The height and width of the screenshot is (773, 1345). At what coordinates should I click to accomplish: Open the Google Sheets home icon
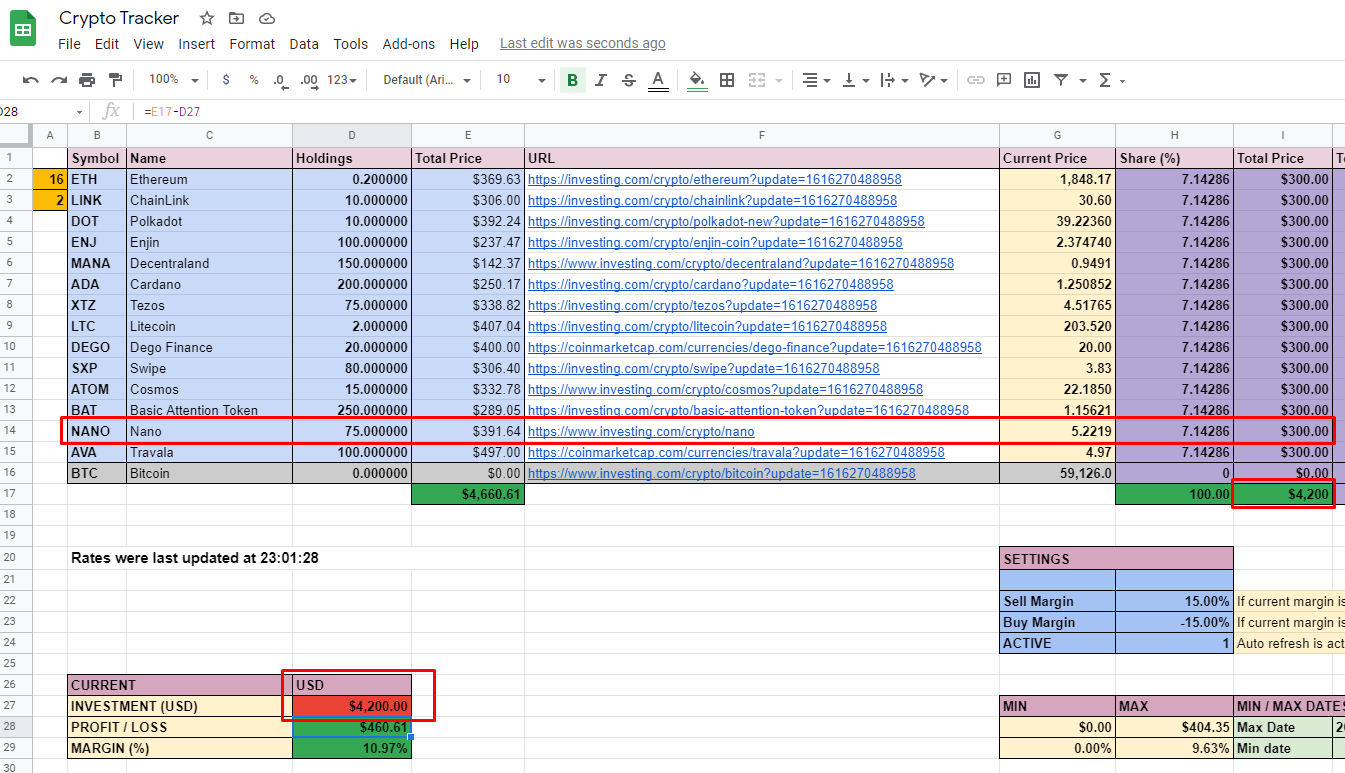coord(24,29)
